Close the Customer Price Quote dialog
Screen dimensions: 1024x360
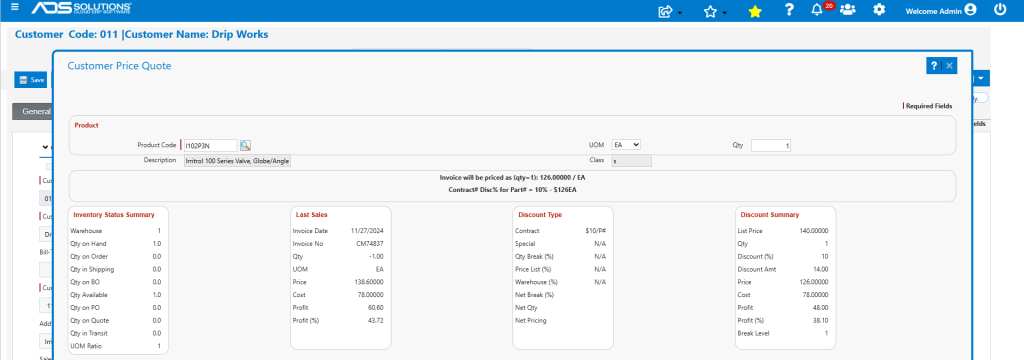click(949, 65)
